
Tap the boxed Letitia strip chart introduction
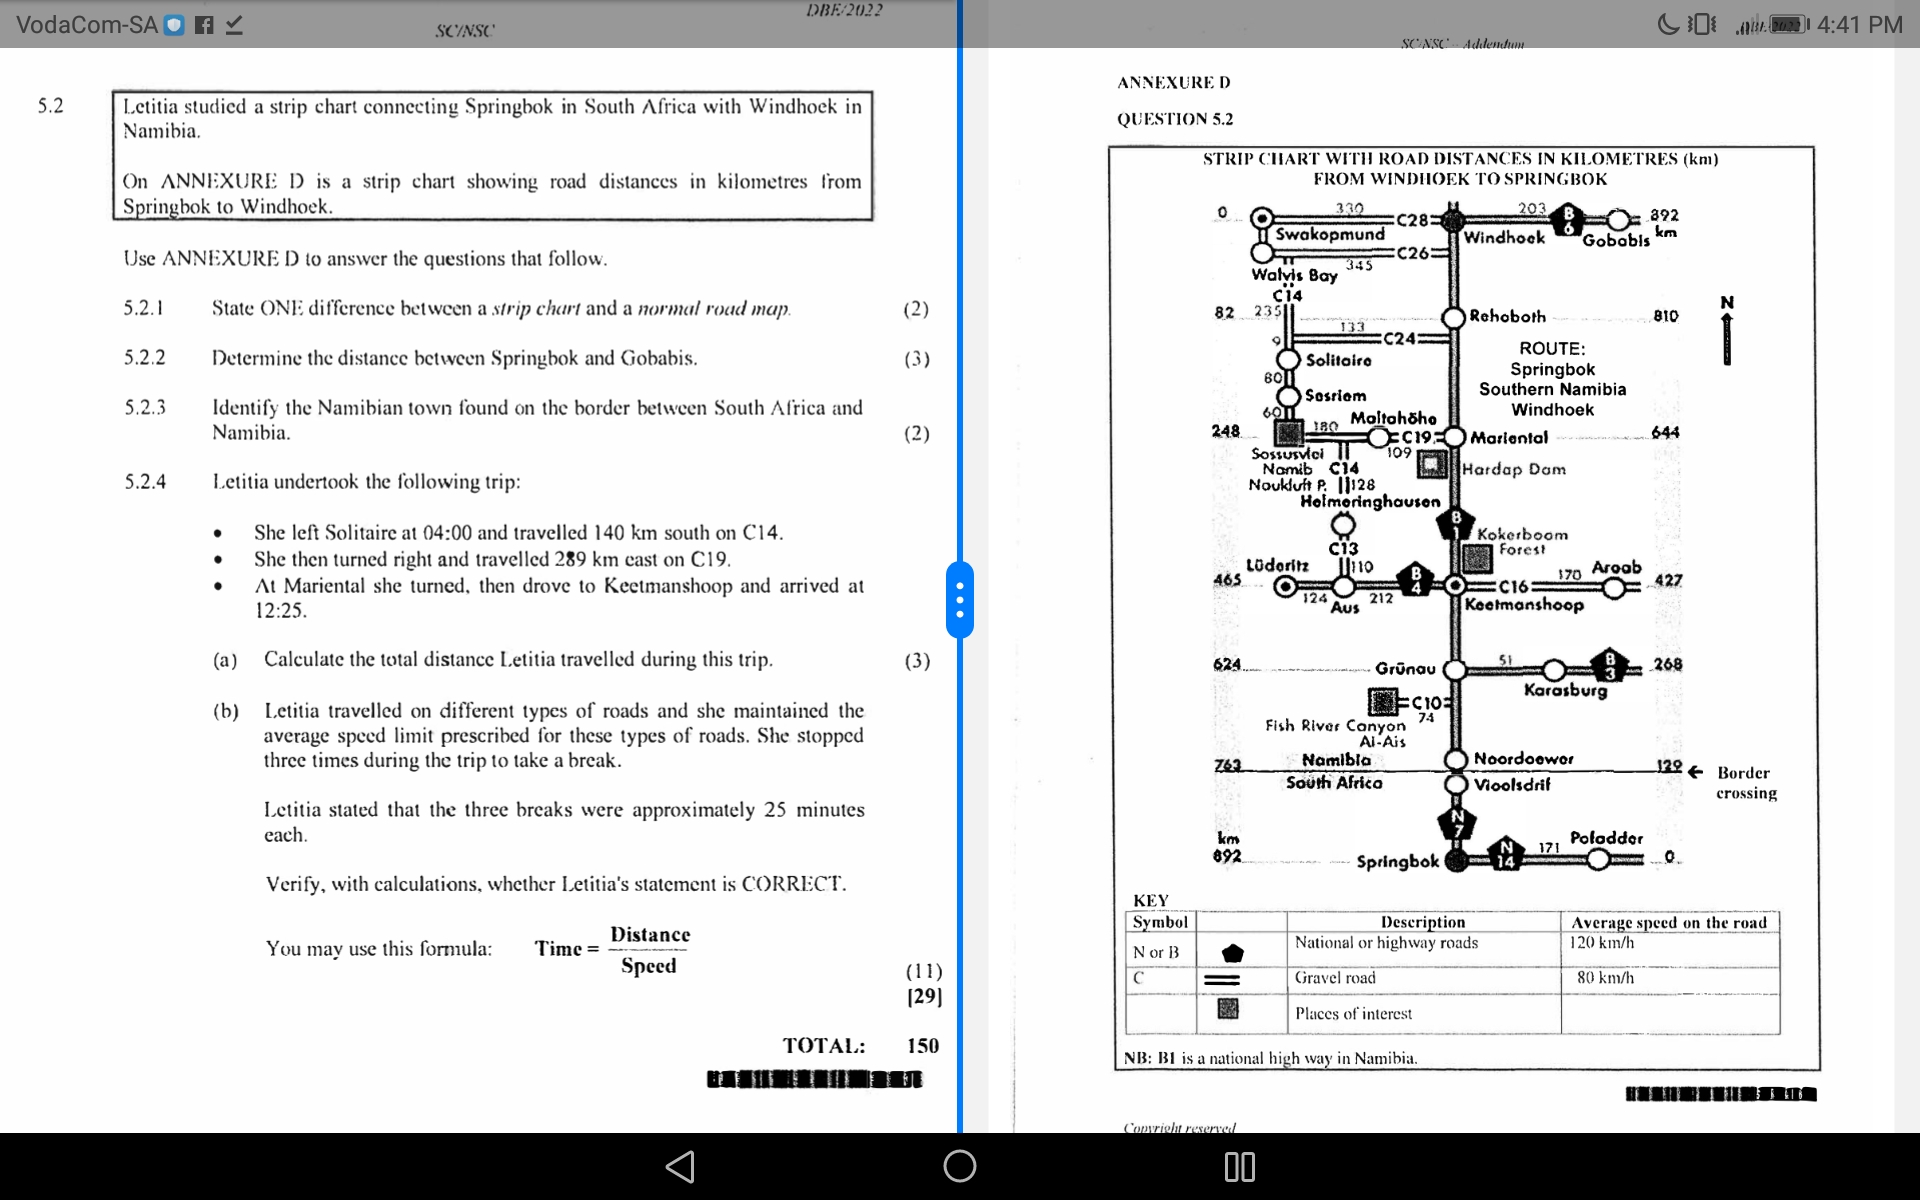492,155
